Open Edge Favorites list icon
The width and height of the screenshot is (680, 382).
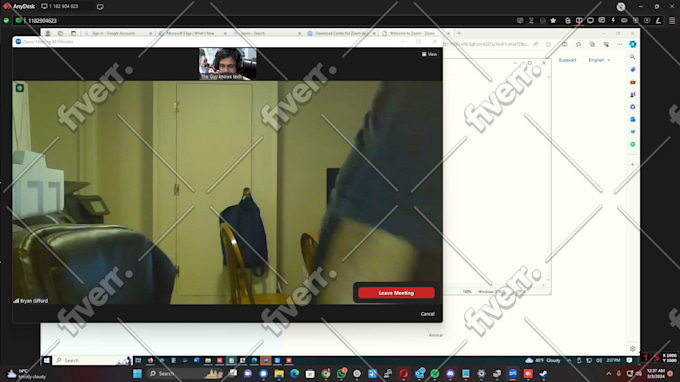[578, 44]
